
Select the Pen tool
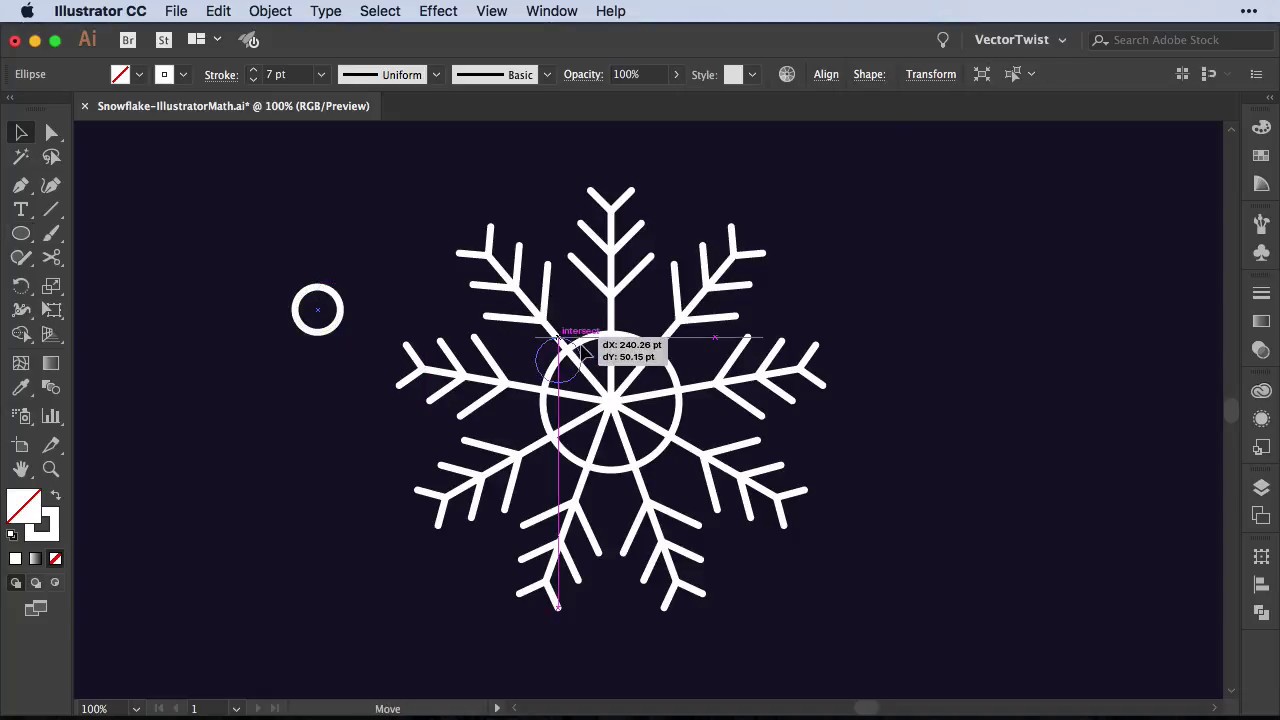tap(21, 185)
